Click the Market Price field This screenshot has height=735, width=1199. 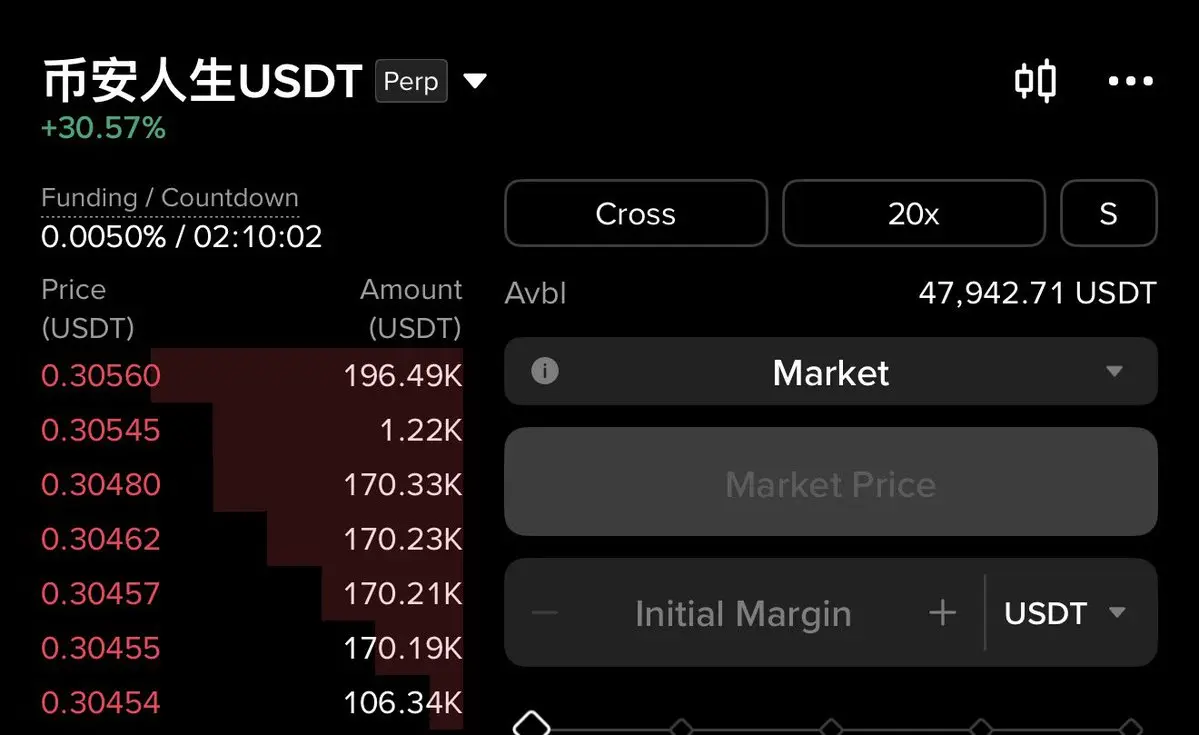830,485
